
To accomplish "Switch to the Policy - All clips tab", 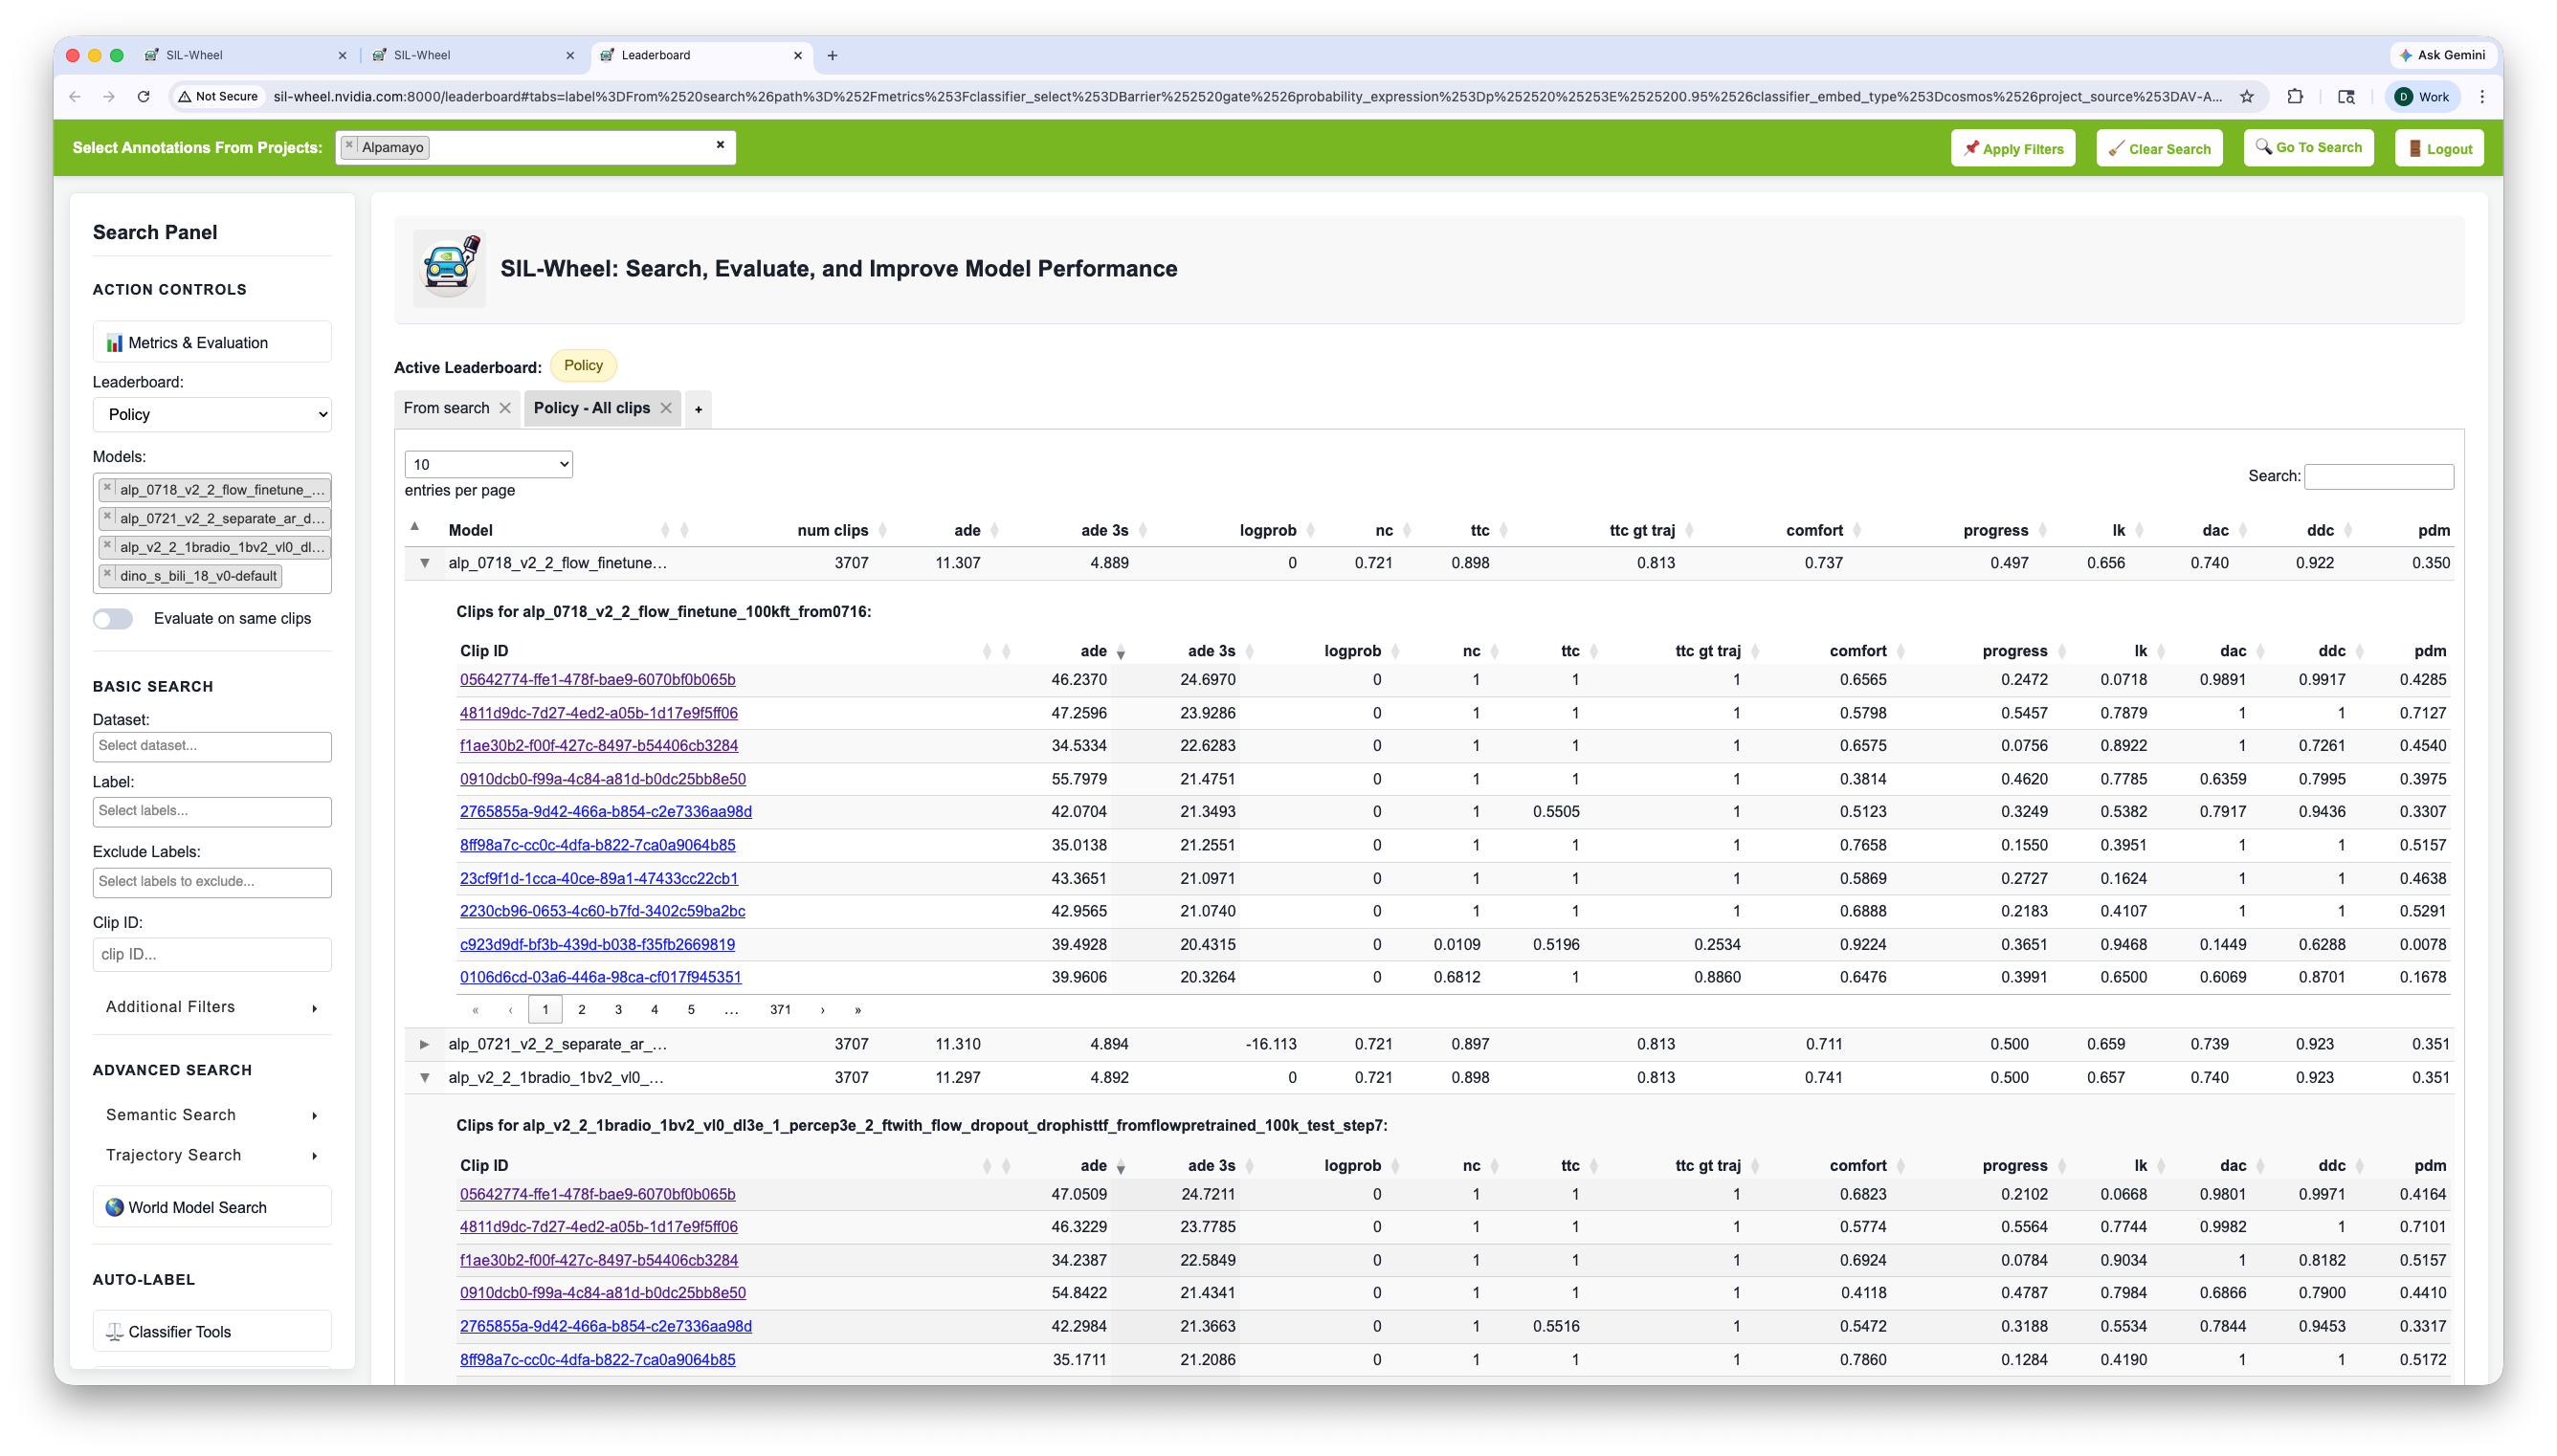I will (x=592, y=408).
